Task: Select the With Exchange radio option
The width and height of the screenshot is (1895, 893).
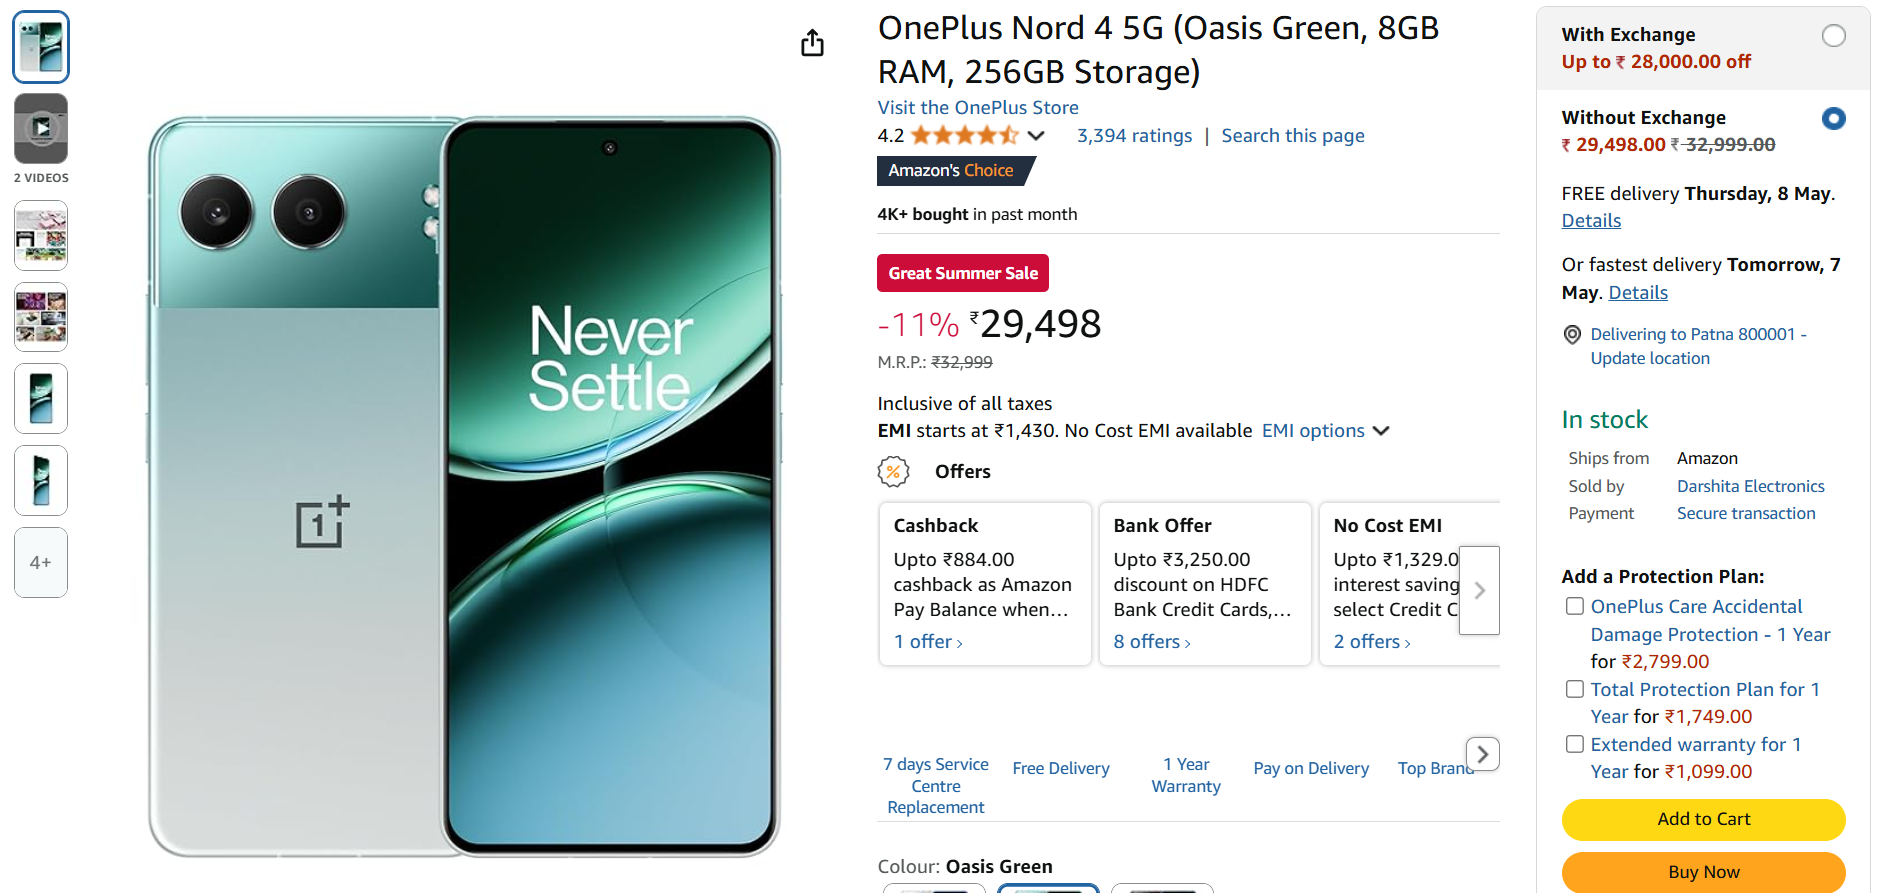Action: [x=1833, y=36]
